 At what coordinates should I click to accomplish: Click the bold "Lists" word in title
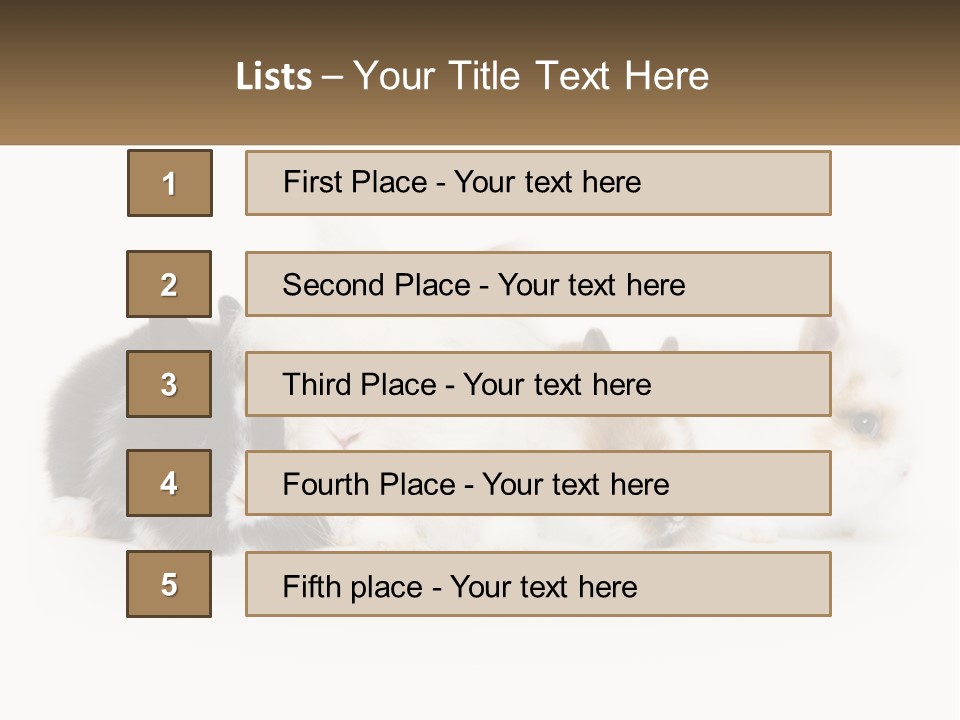[x=273, y=76]
